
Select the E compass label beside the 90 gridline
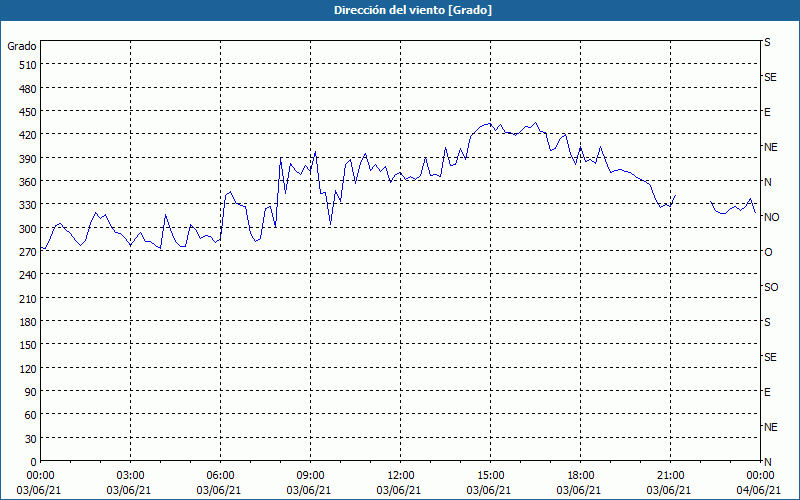(x=767, y=392)
